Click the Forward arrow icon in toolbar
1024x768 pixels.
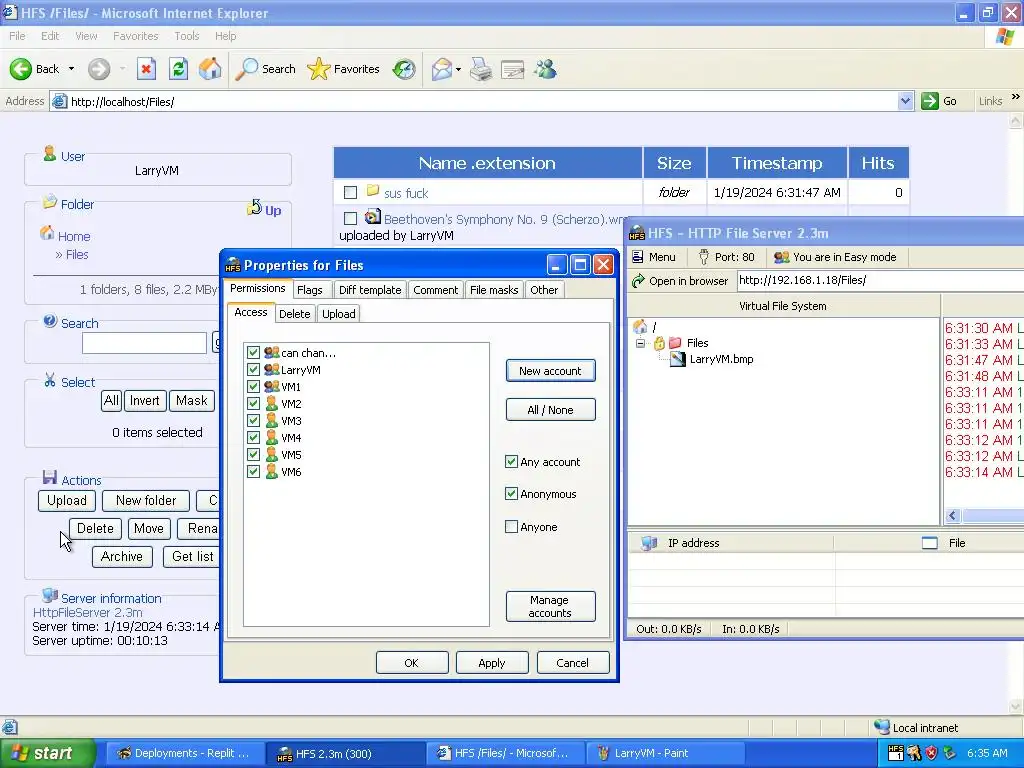99,69
